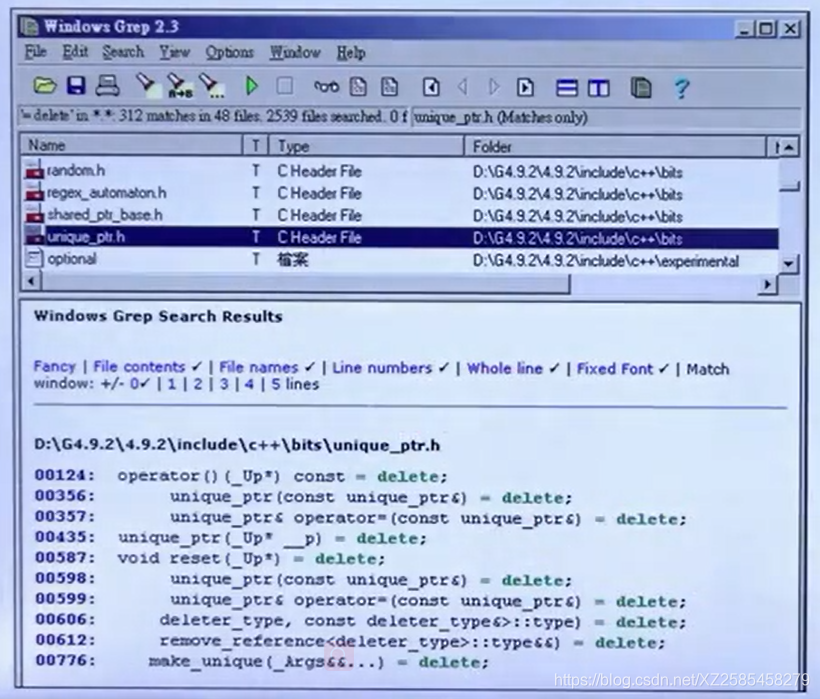This screenshot has height=699, width=820.
Task: Click the print toolbar icon
Action: pos(107,86)
